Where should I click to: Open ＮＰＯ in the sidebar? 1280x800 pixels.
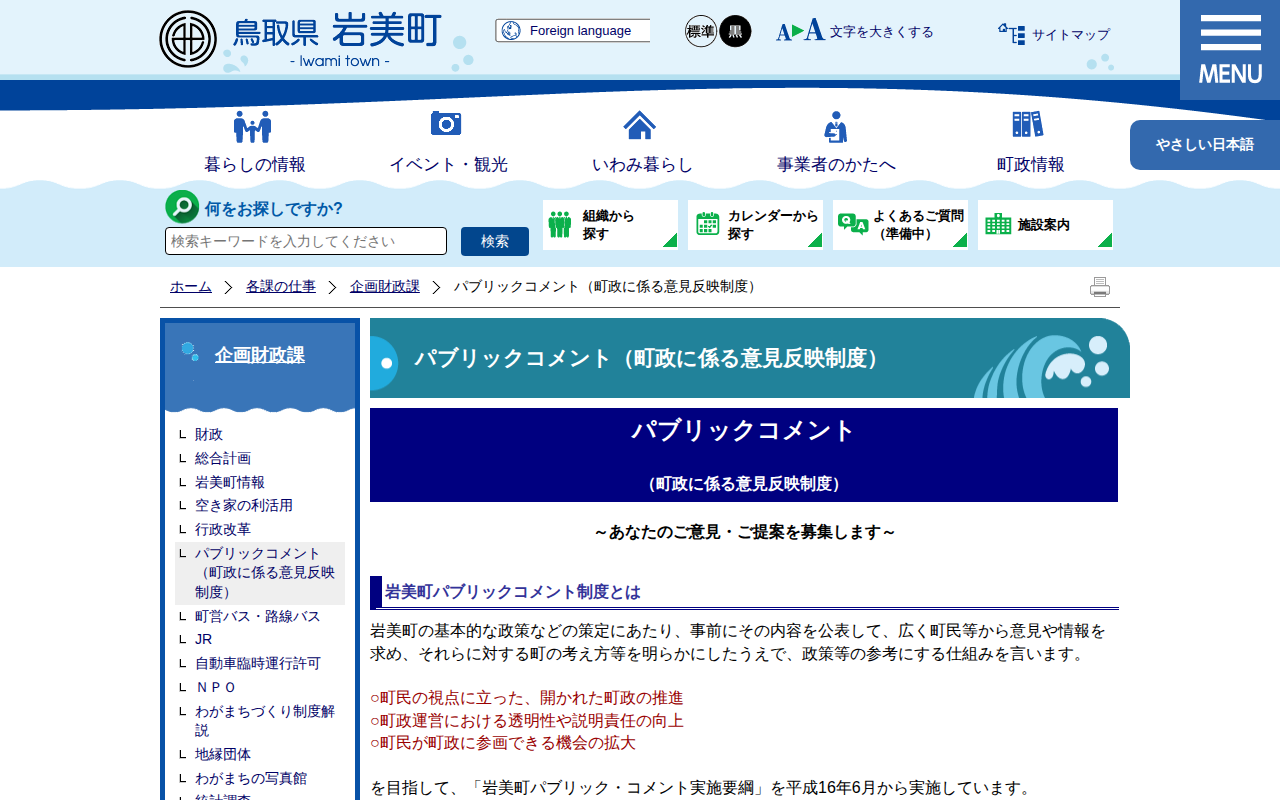pos(216,687)
